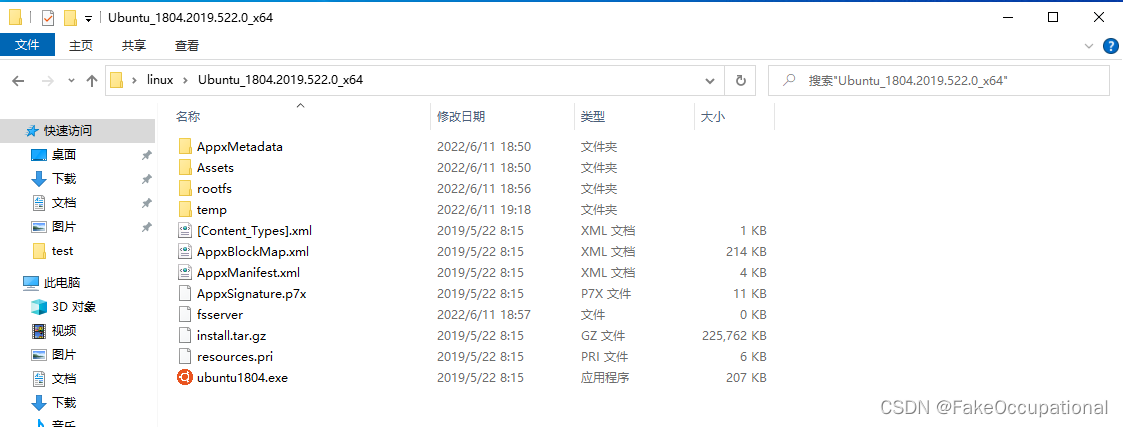
Task: Open the Customize Quick Access Toolbar dropdown
Action: [88, 19]
